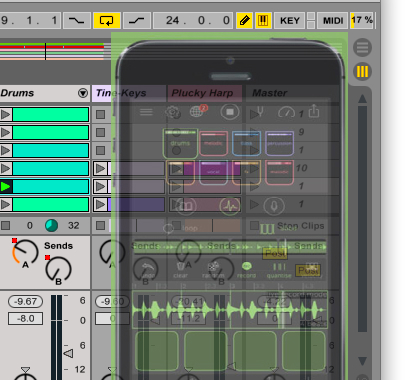The image size is (413, 380).
Task: Launch Tine-Keys purple sixth row clip
Action: click(x=100, y=204)
